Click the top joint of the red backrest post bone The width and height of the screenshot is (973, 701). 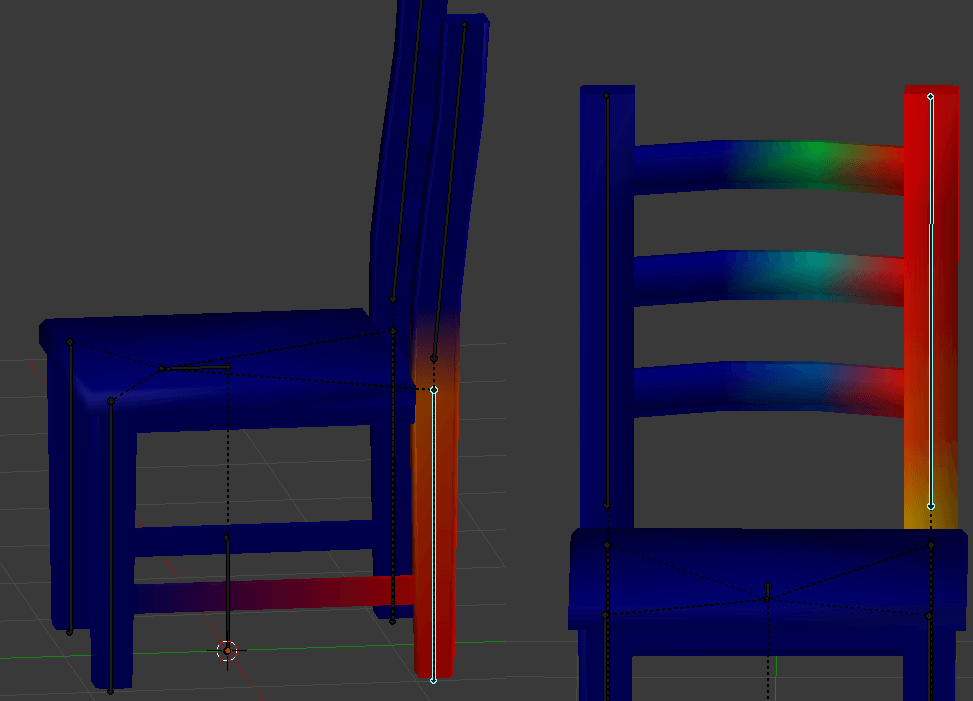tap(930, 97)
